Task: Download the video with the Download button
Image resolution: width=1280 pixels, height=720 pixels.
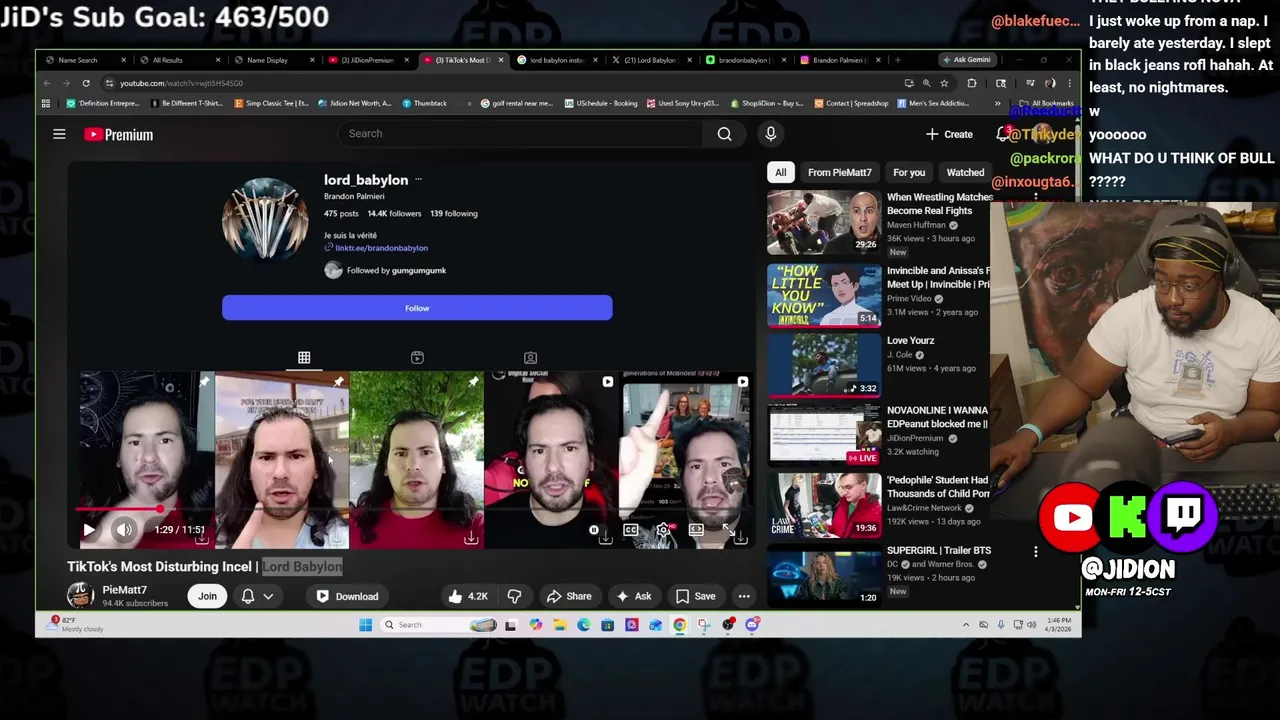Action: pos(347,596)
